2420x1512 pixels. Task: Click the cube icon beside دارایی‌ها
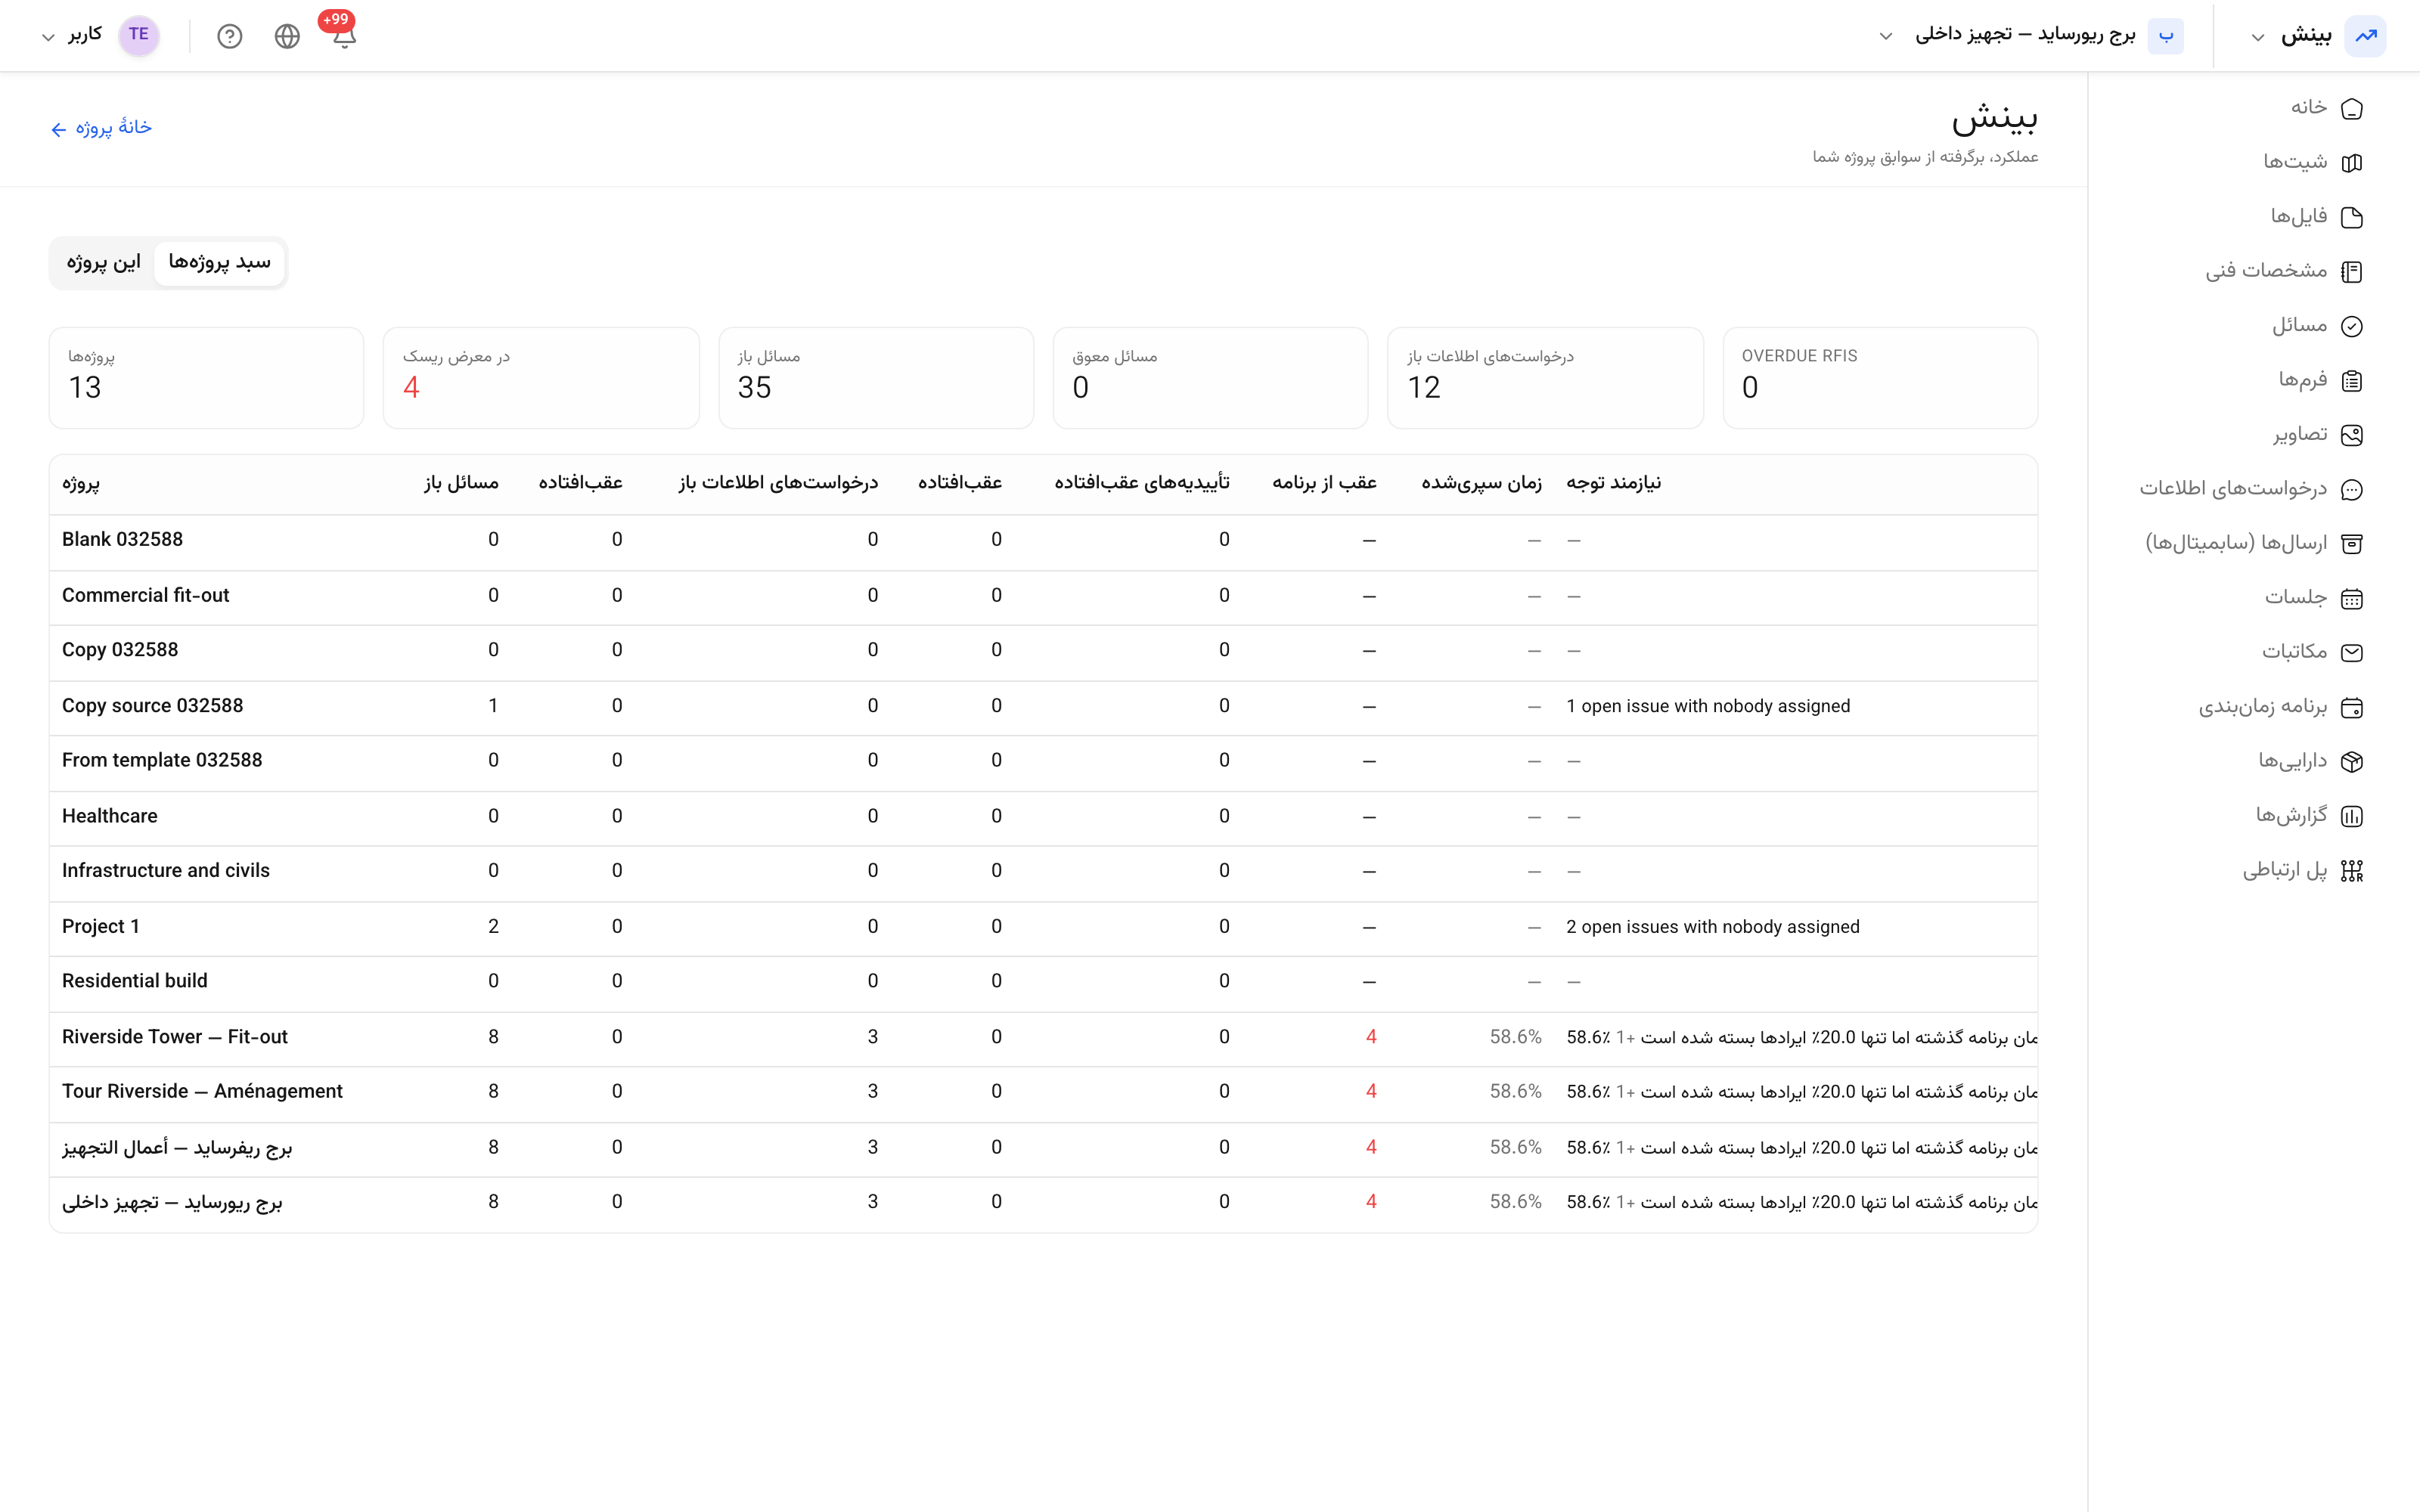click(x=2352, y=761)
